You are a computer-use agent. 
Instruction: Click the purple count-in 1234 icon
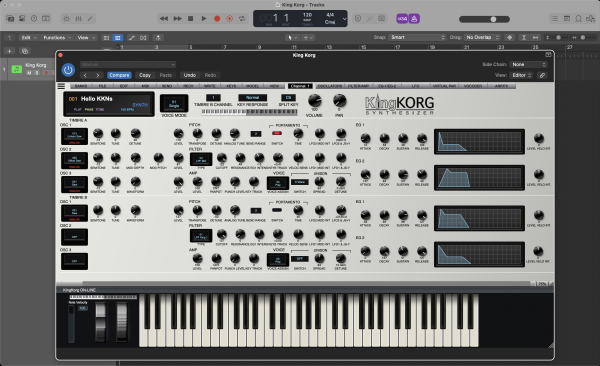(402, 18)
